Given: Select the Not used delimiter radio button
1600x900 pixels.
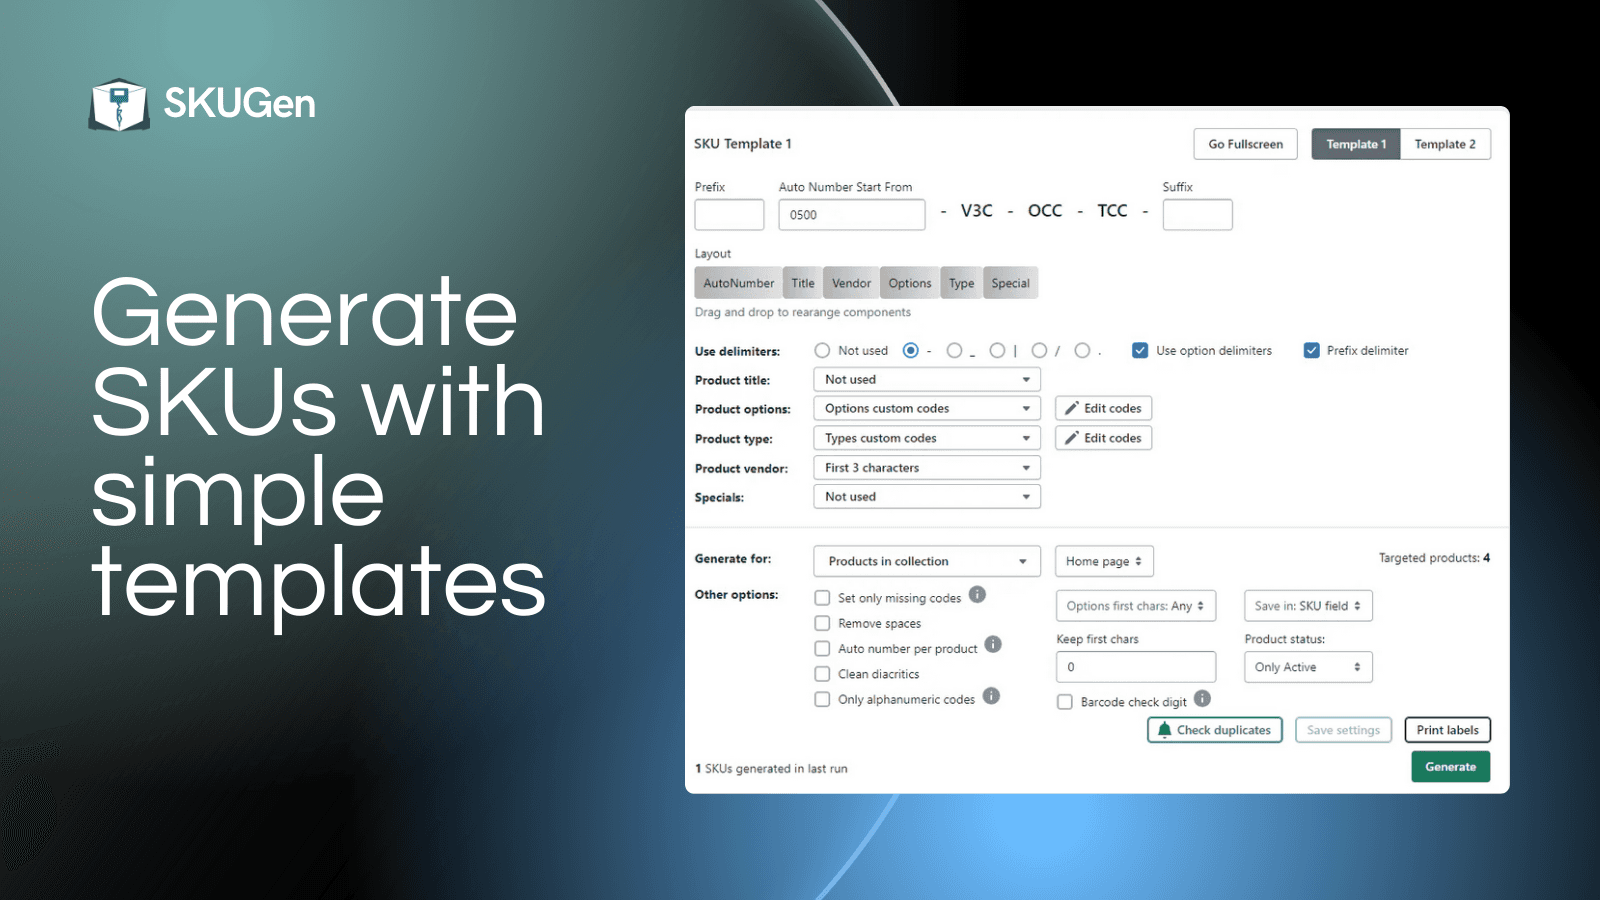Looking at the screenshot, I should [x=822, y=350].
